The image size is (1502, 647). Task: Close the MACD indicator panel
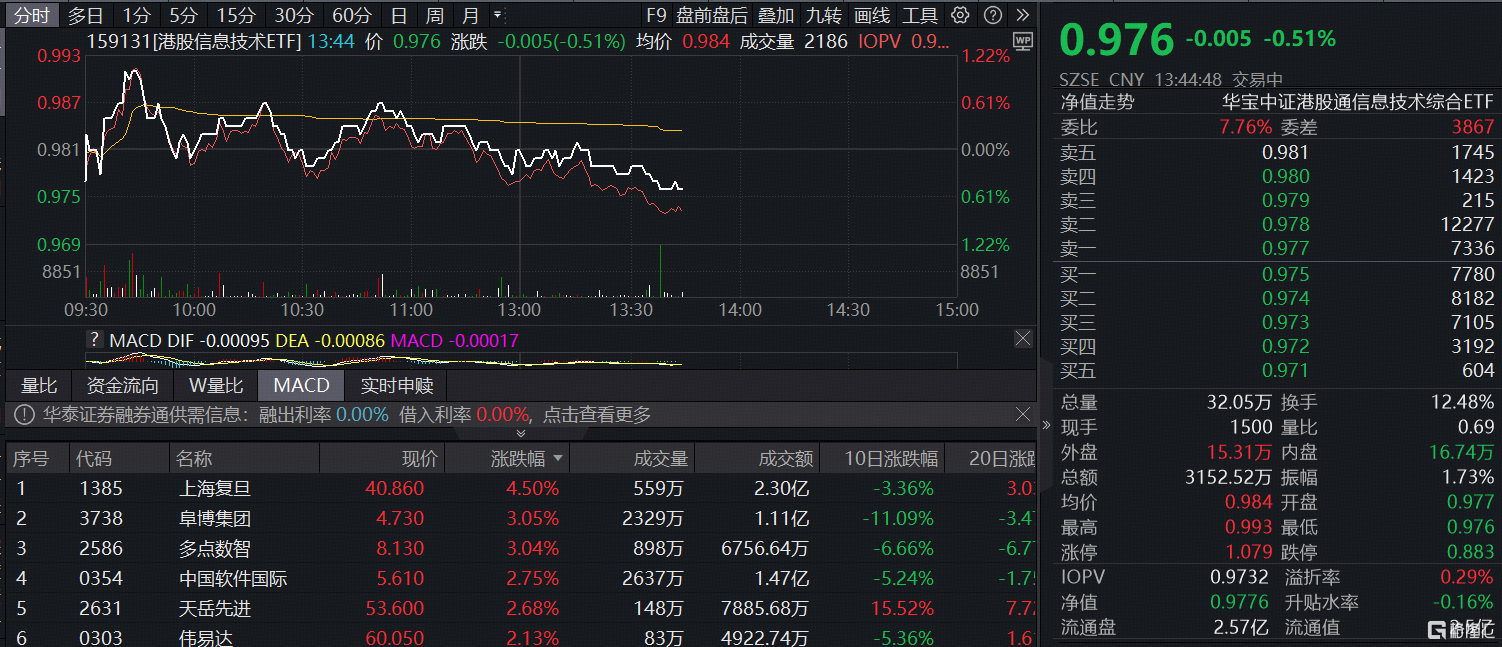1022,340
